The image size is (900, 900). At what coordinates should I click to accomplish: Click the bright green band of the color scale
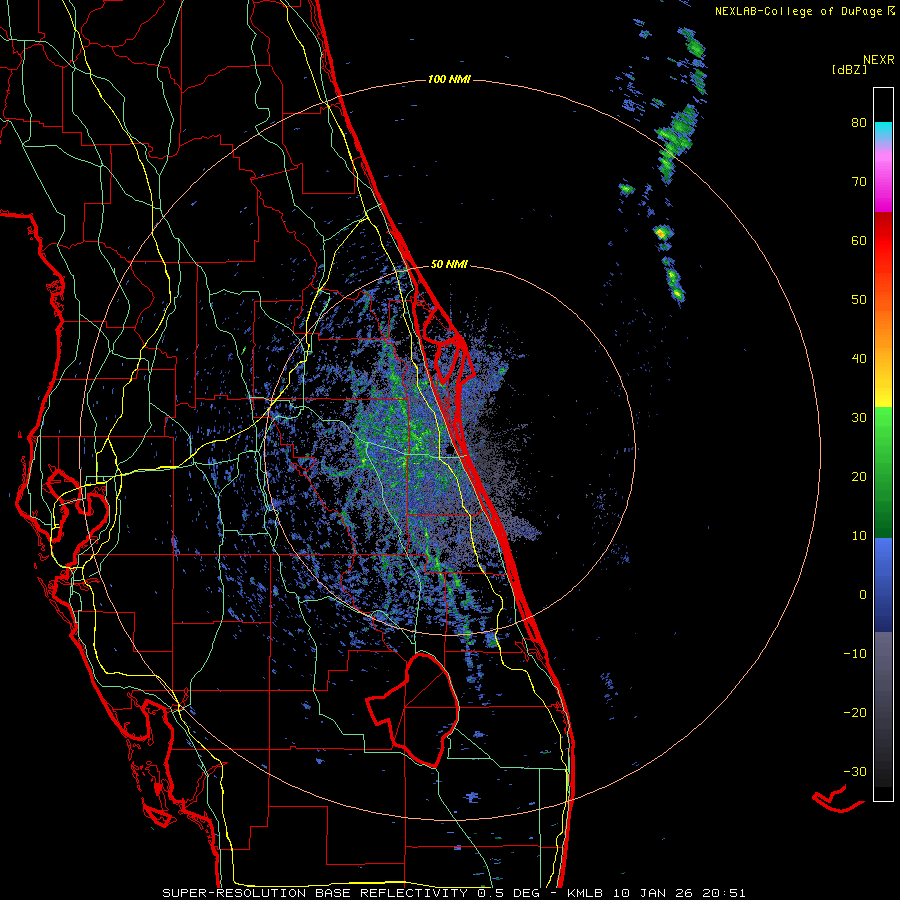(x=883, y=425)
